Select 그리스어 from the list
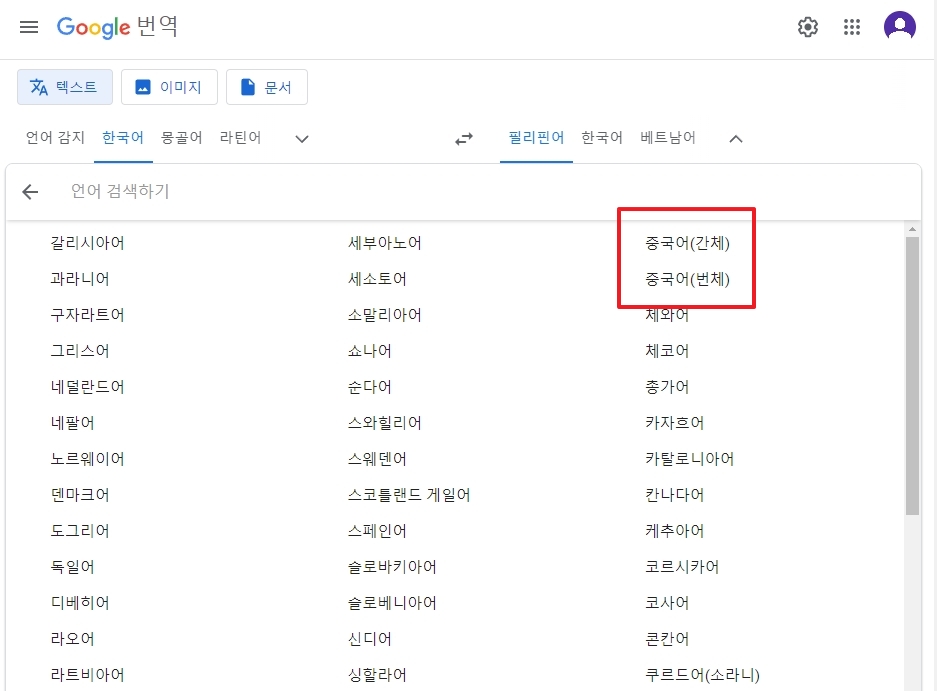The height and width of the screenshot is (691, 937). [x=80, y=351]
